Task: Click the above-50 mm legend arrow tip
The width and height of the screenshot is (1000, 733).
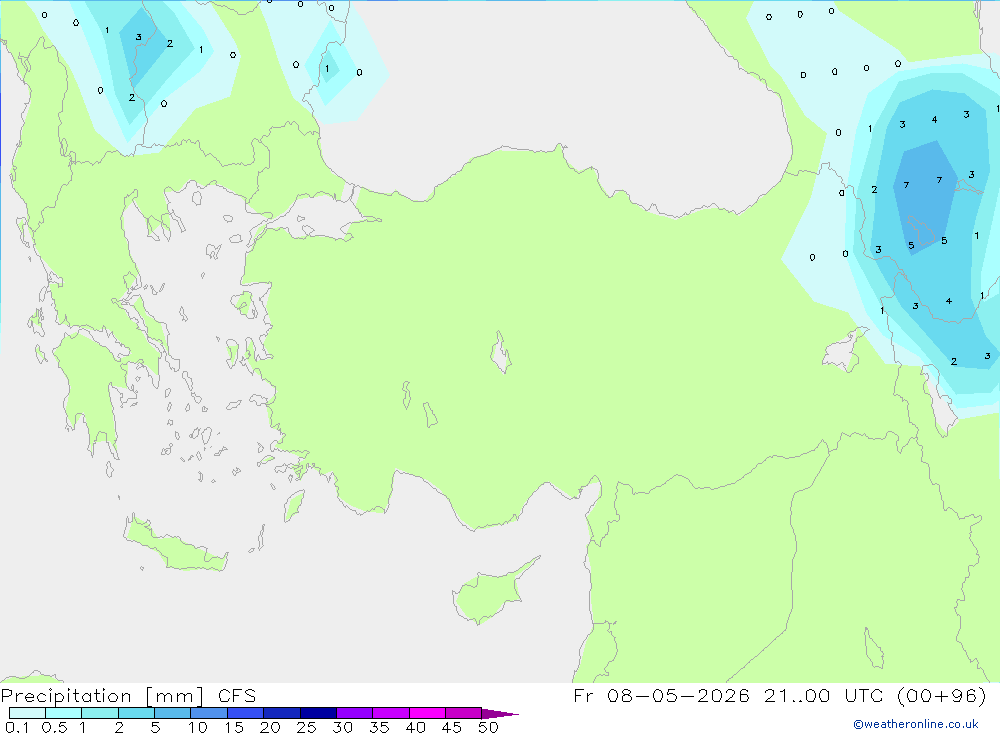Action: tap(500, 714)
